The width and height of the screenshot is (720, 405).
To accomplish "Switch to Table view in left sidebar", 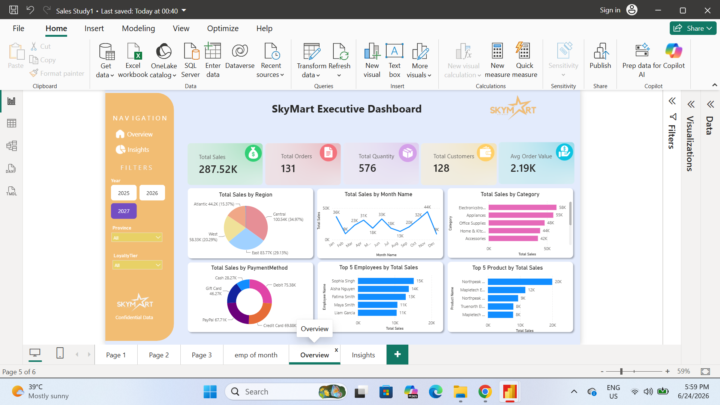I will point(11,123).
